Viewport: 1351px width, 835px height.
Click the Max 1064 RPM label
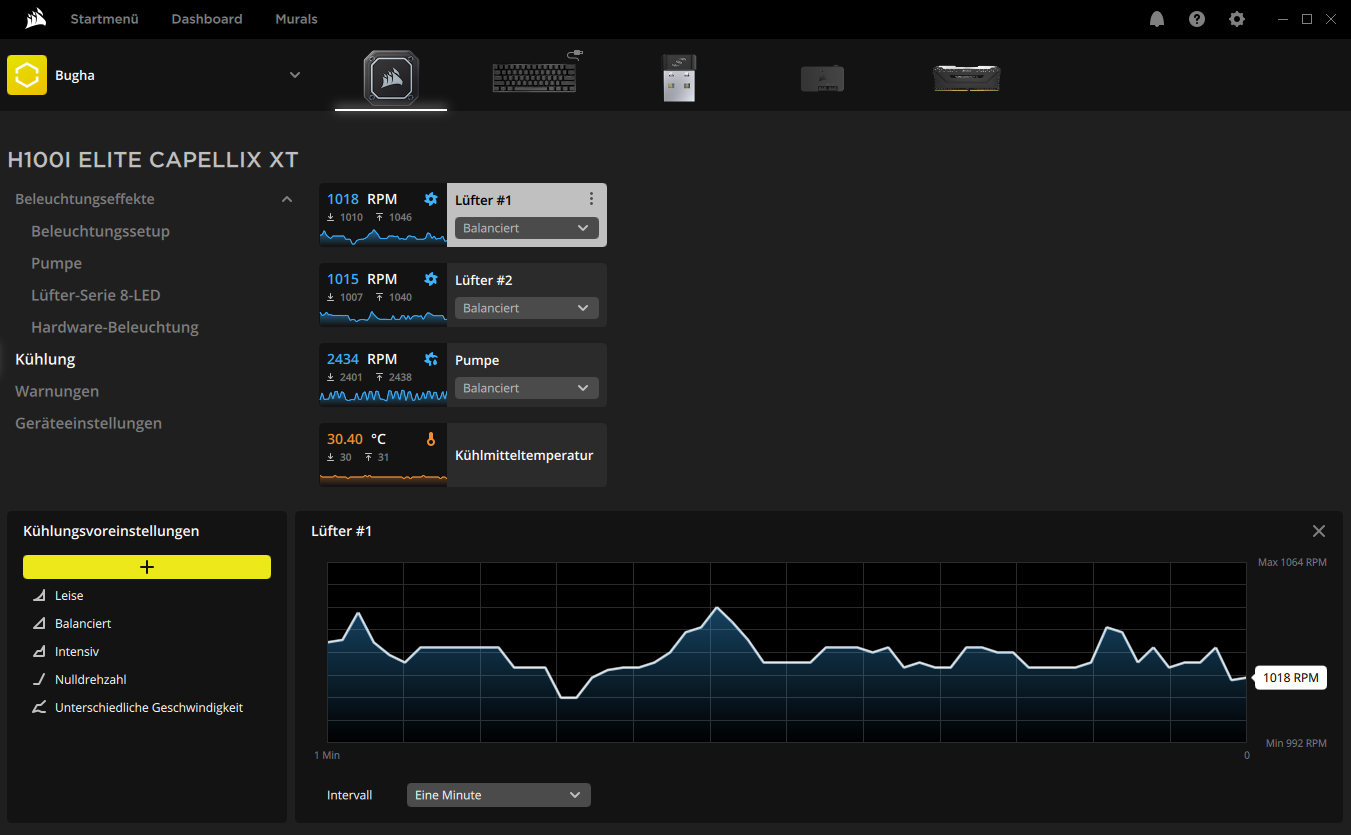click(1292, 562)
